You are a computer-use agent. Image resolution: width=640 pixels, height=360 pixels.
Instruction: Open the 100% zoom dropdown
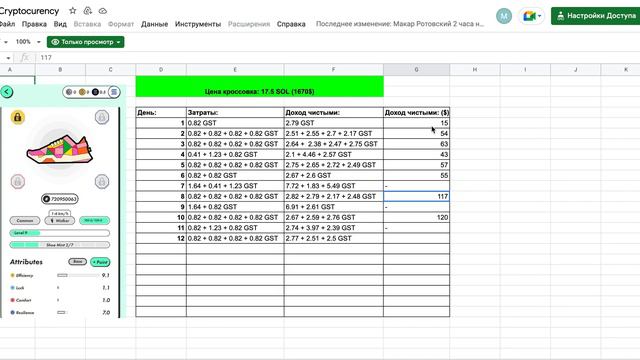(x=28, y=42)
